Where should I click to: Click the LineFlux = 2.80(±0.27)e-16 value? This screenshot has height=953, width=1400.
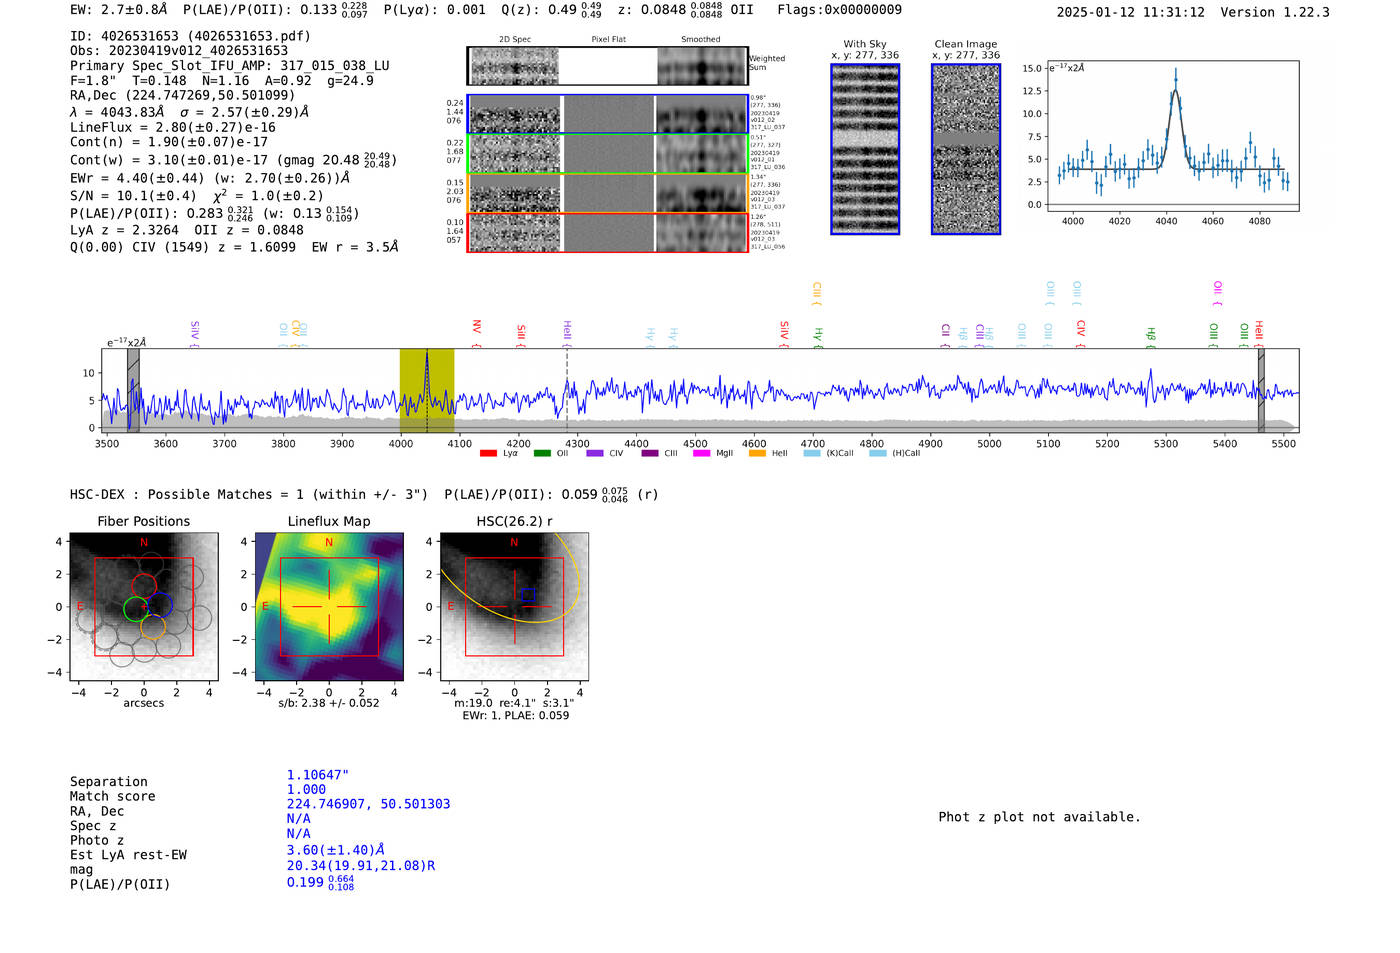(173, 127)
